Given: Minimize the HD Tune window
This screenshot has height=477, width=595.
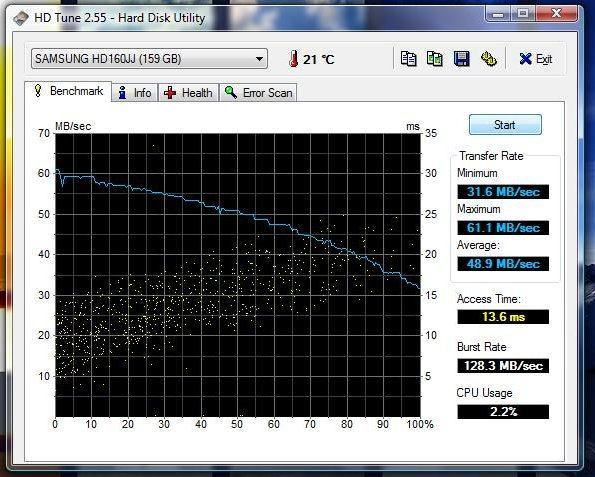Looking at the screenshot, I should 498,14.
